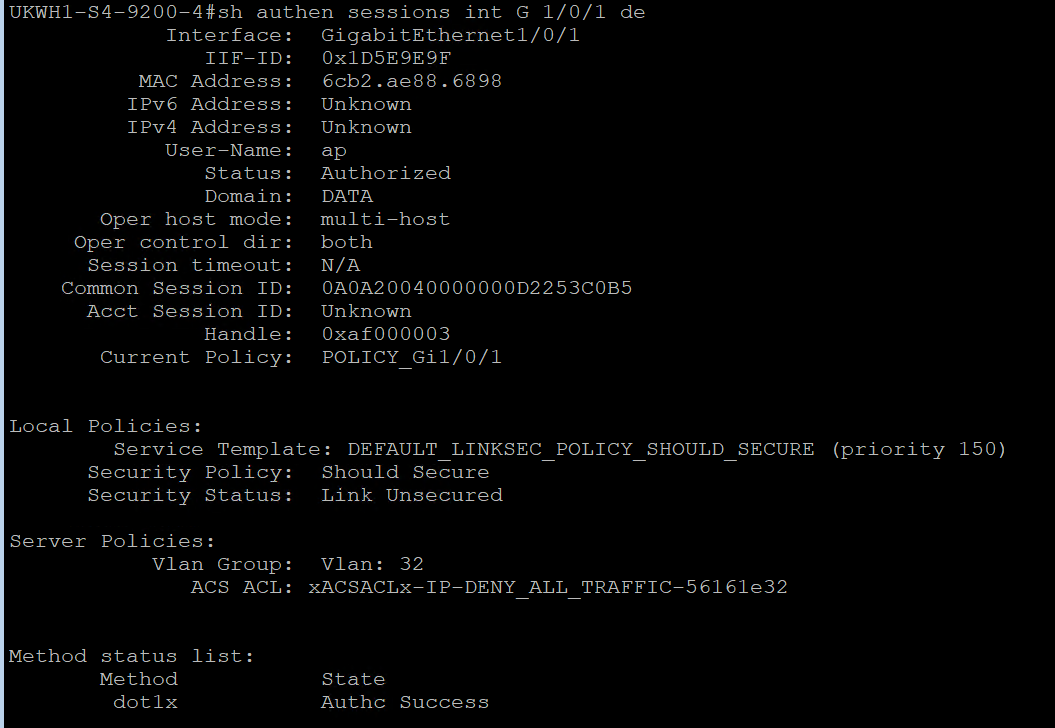Click the Handle value 0xaf000003
This screenshot has height=728, width=1055.
click(x=386, y=334)
